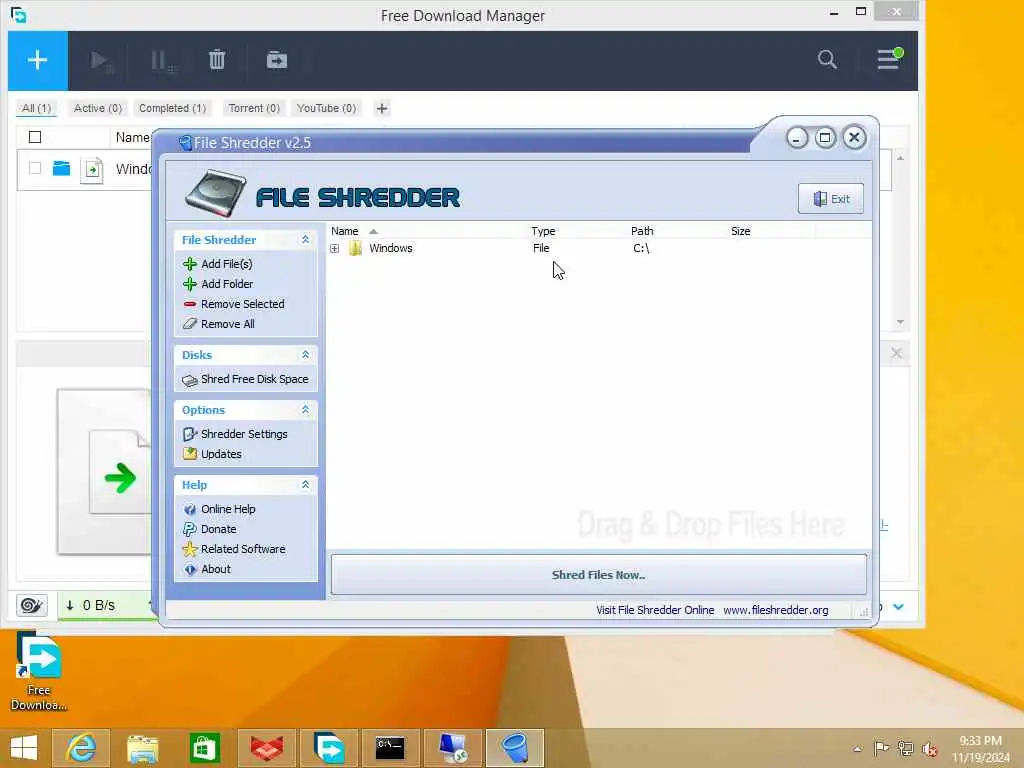Pause downloads using the pause icon
This screenshot has height=768, width=1024.
tap(161, 61)
